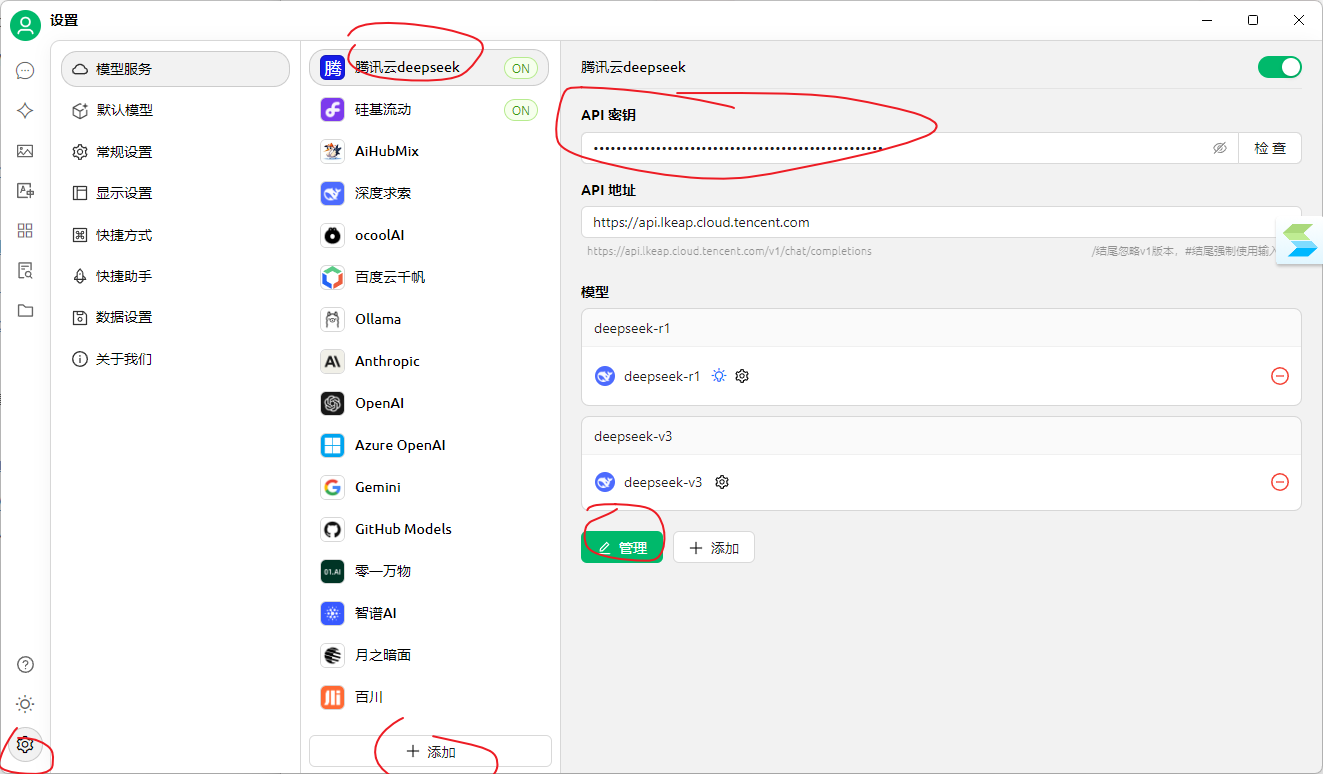Image resolution: width=1323 pixels, height=774 pixels.
Task: Select the Azure OpenAI provider
Action: click(429, 445)
